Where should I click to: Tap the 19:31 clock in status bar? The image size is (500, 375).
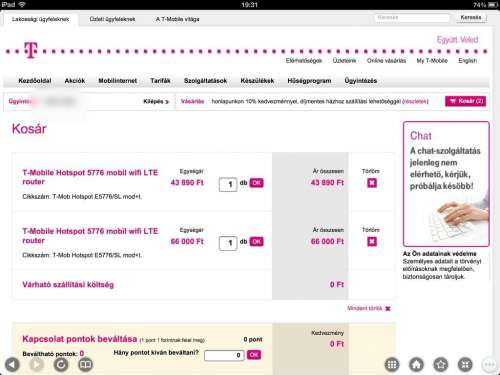tap(249, 5)
